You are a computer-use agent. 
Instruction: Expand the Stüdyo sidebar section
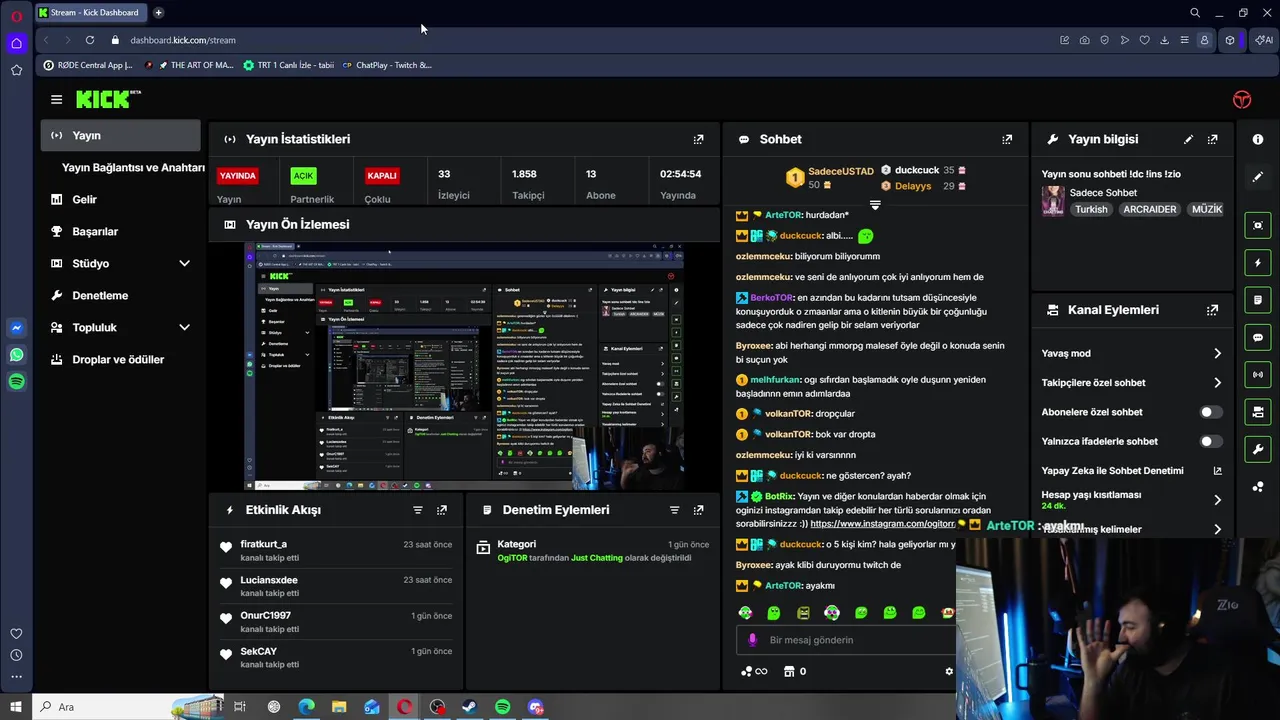pyautogui.click(x=184, y=263)
